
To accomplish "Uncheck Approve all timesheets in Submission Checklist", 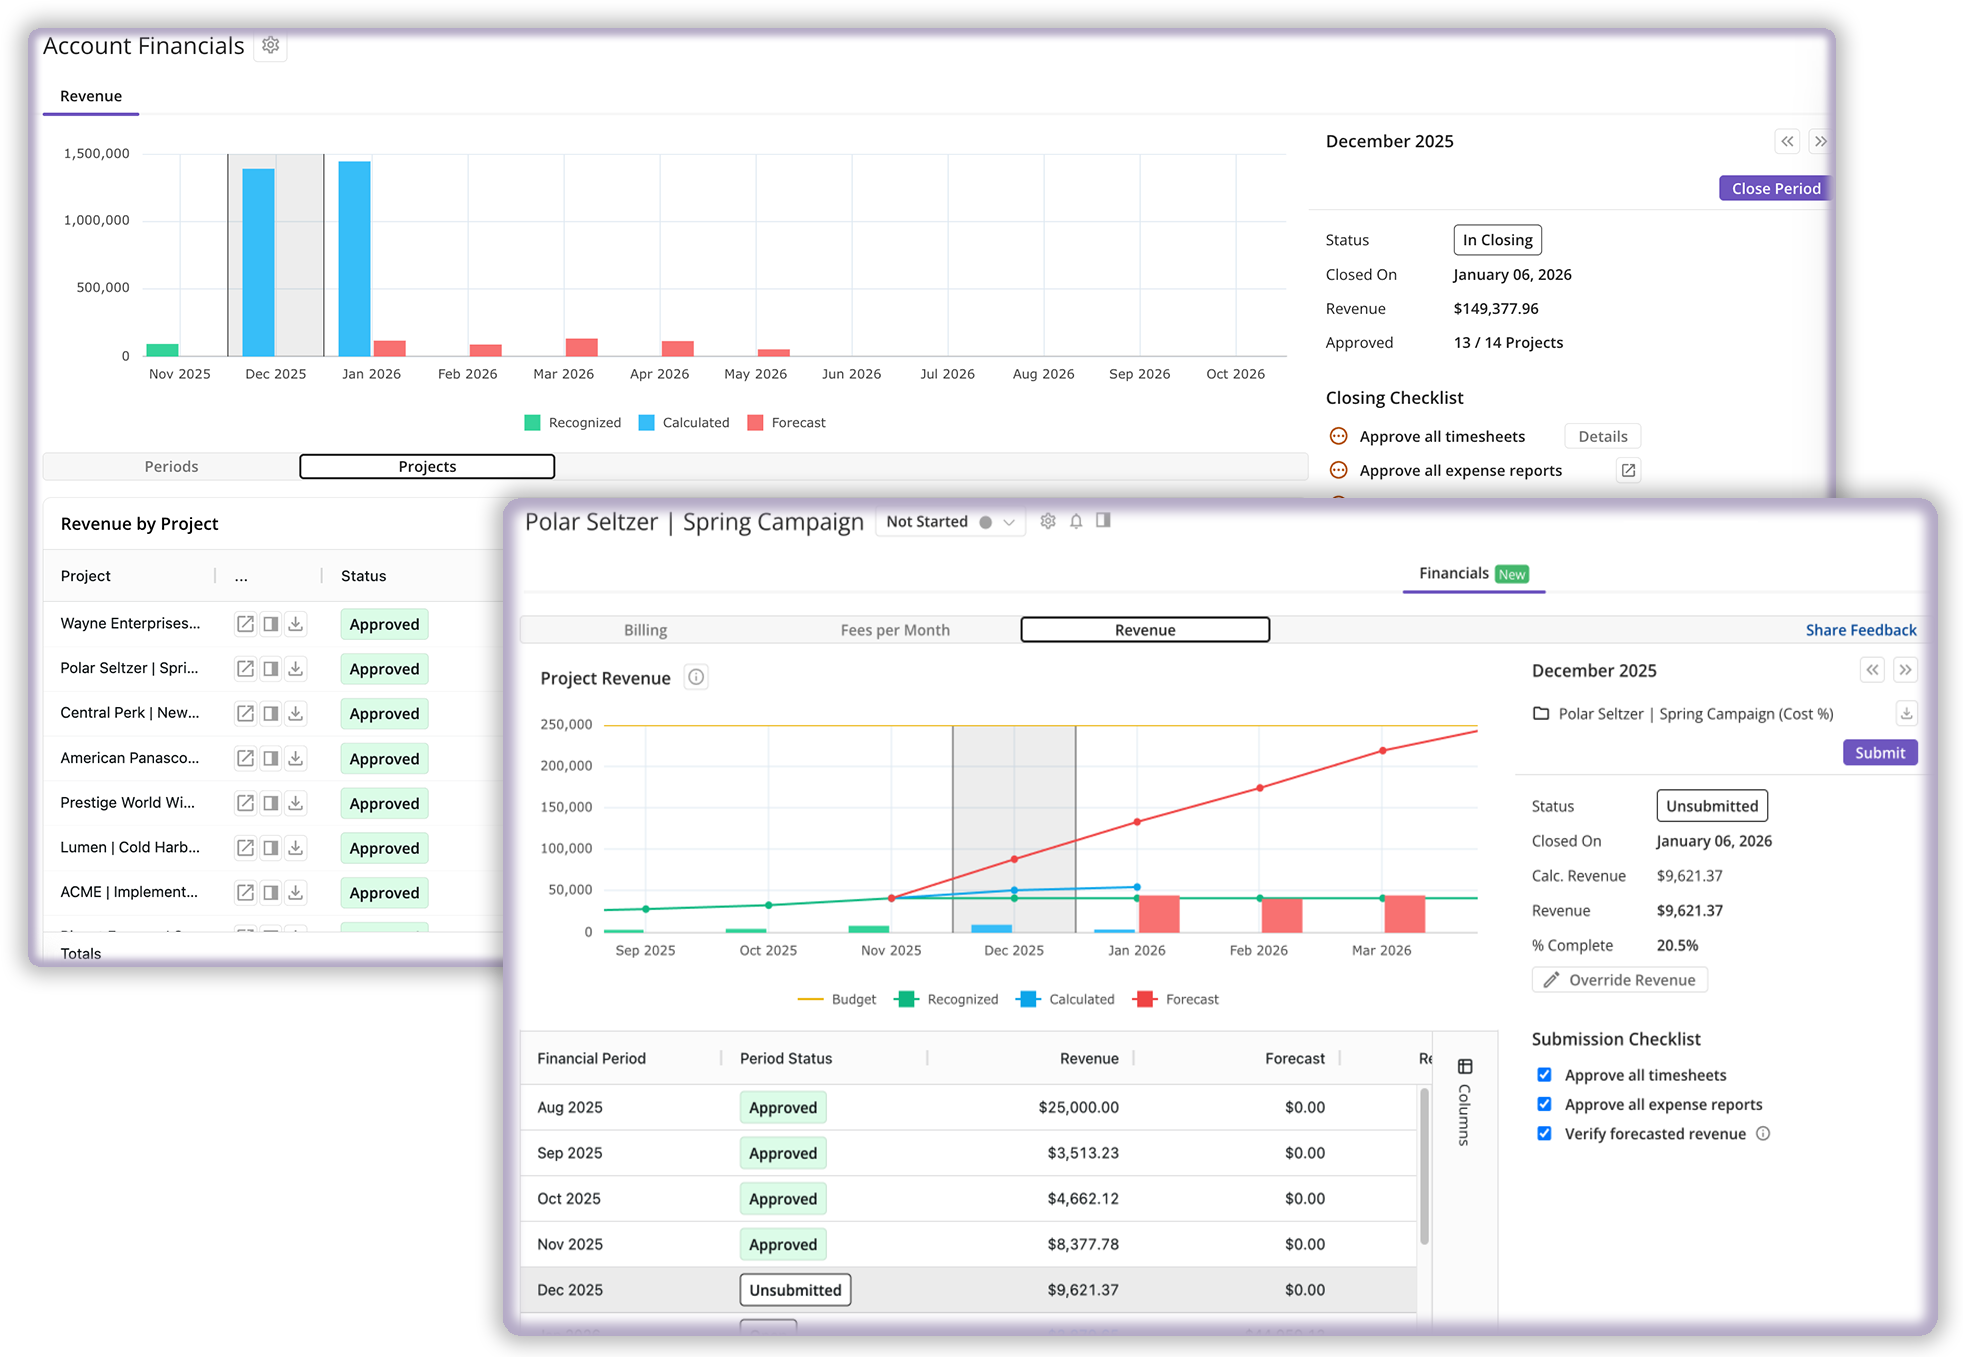I will (x=1545, y=1074).
